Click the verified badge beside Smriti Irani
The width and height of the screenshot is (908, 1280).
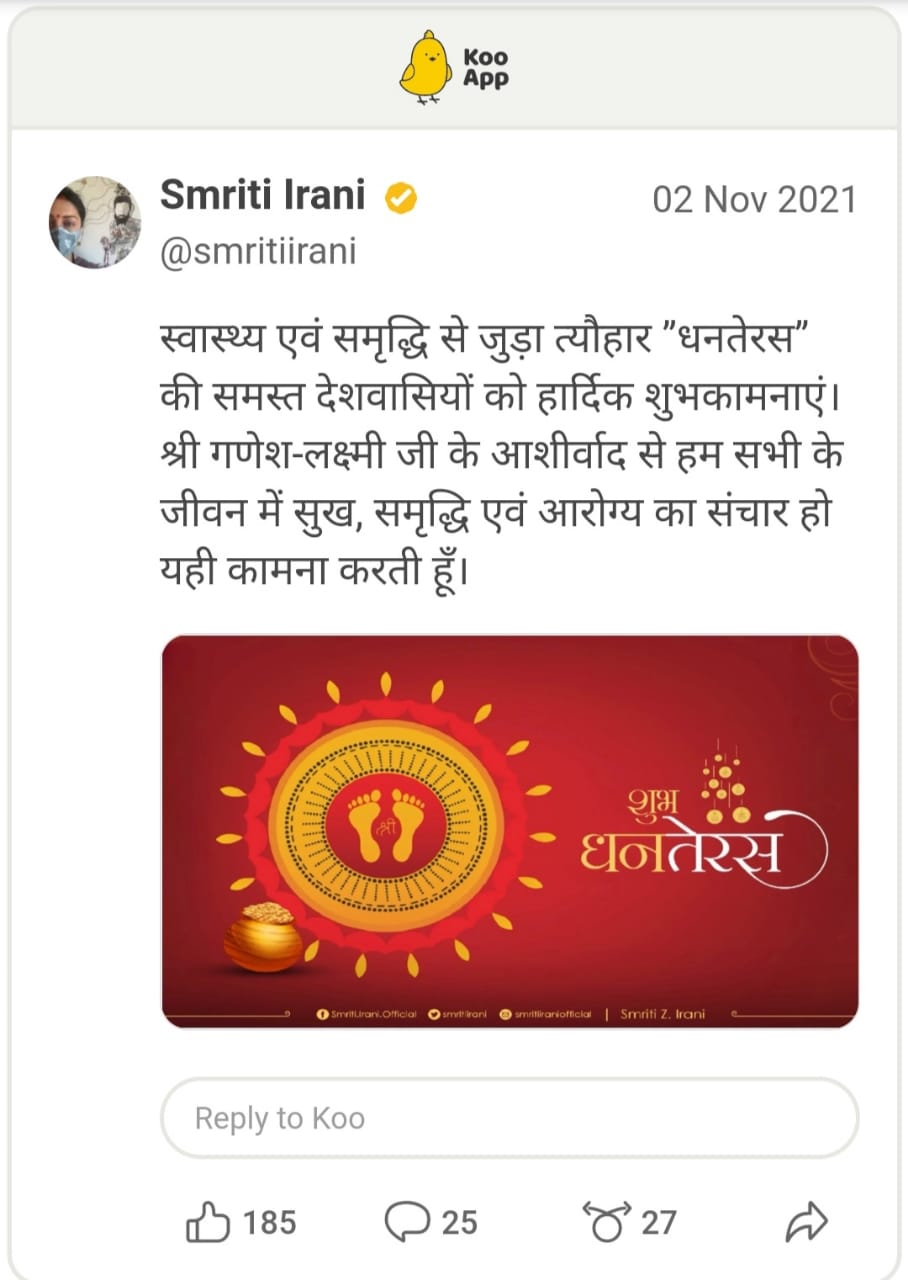(x=401, y=198)
